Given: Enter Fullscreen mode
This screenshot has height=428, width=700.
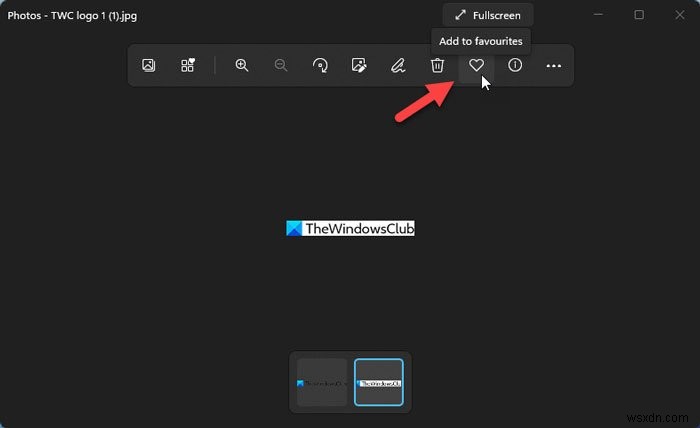Looking at the screenshot, I should pyautogui.click(x=488, y=15).
